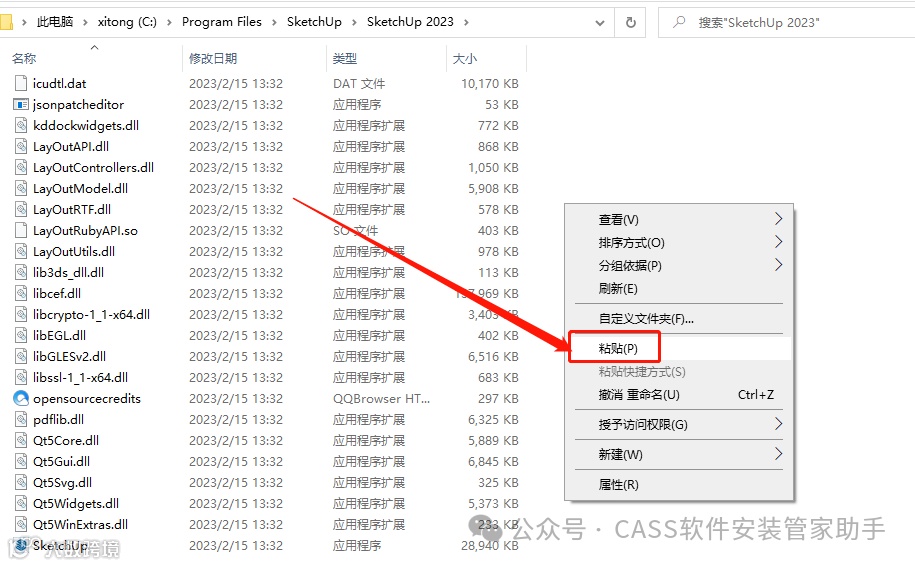Click the refresh button beside address bar
This screenshot has width=915, height=566.
coord(630,22)
